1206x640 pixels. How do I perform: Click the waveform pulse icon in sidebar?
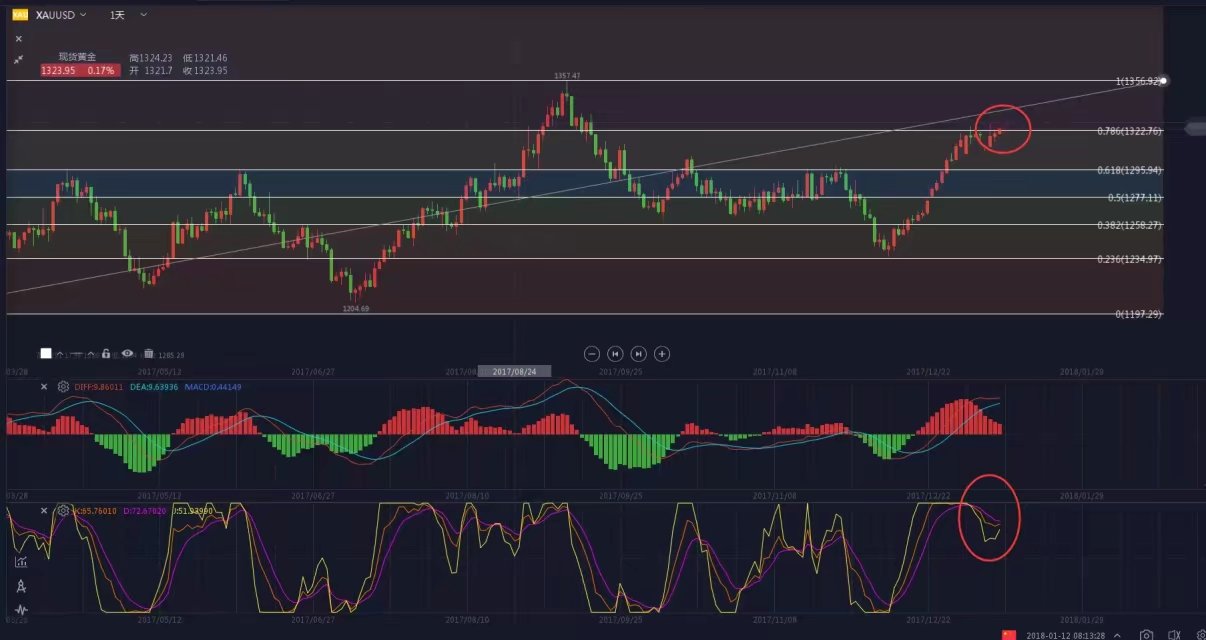[x=21, y=609]
